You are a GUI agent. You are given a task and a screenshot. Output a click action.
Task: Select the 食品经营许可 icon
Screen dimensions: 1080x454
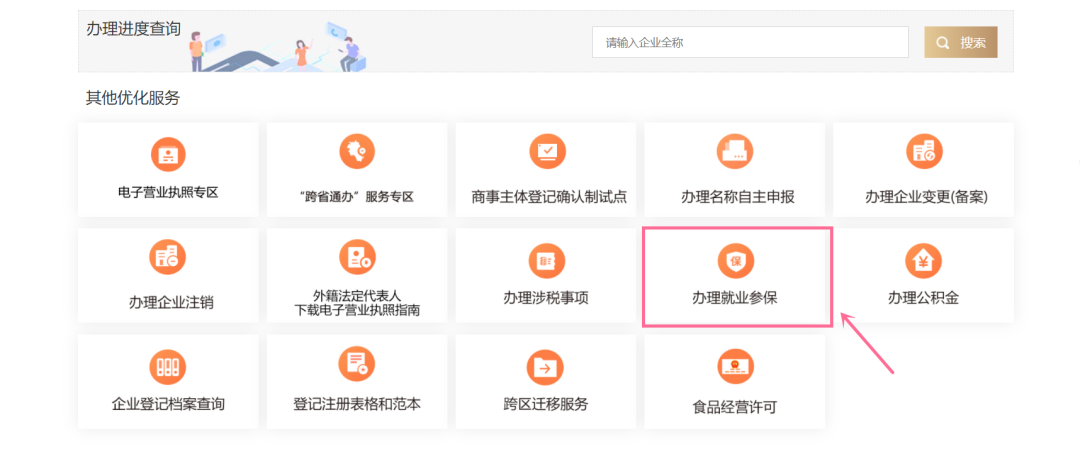coord(735,367)
